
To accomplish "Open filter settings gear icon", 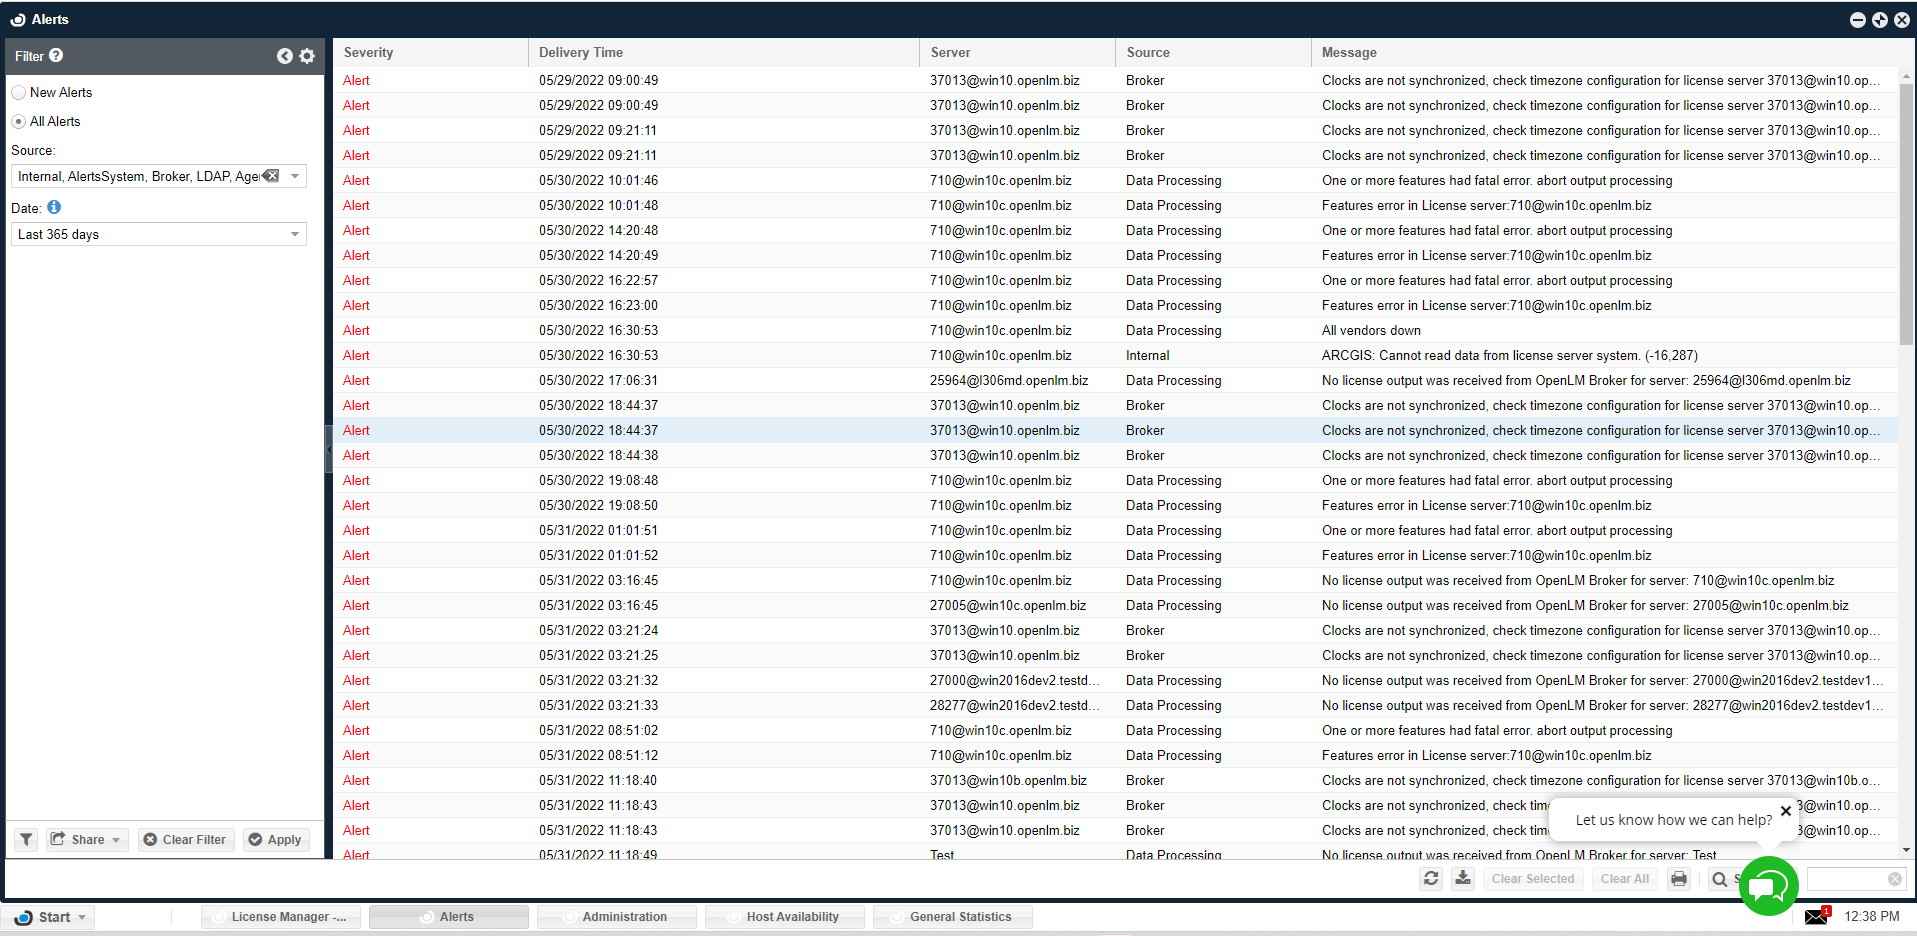I will 307,56.
